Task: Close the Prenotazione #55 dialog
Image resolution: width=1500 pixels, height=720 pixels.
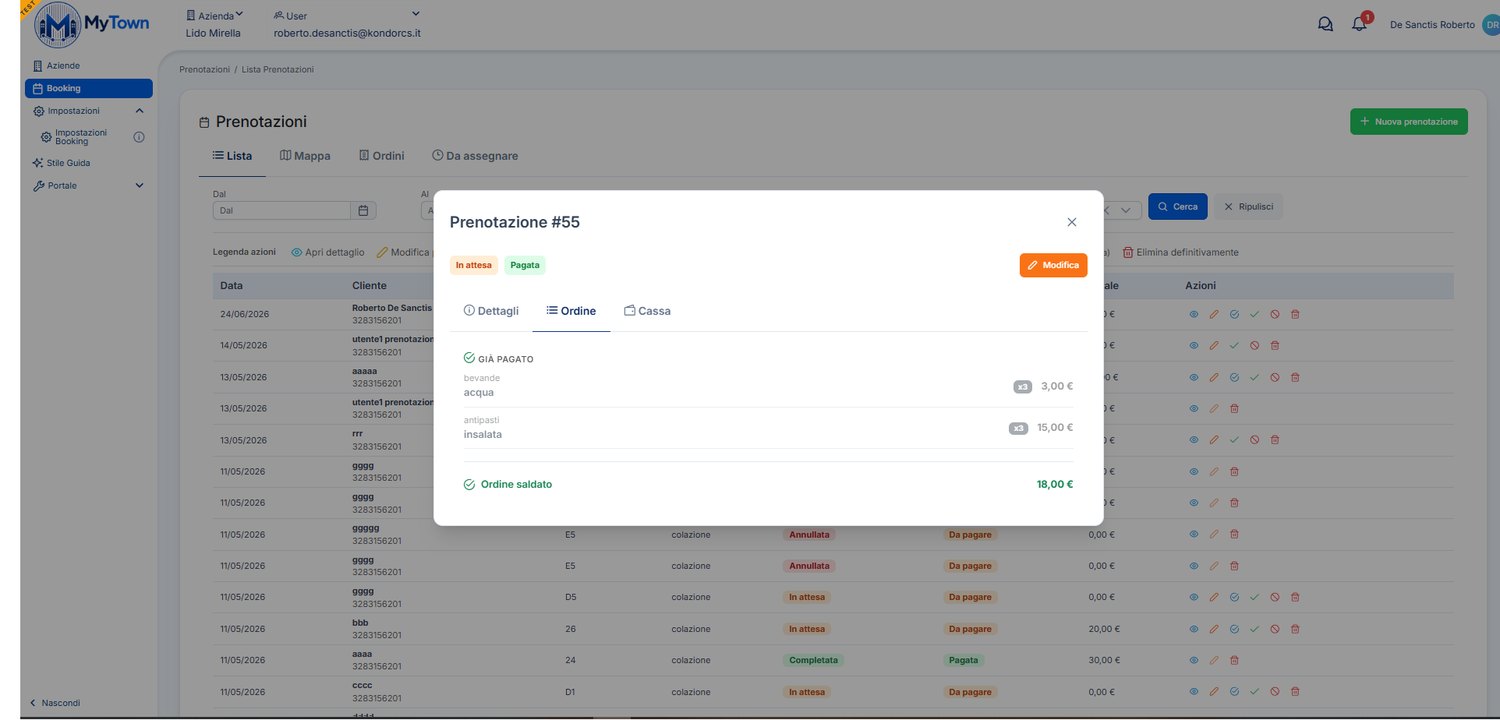Action: (x=1072, y=222)
